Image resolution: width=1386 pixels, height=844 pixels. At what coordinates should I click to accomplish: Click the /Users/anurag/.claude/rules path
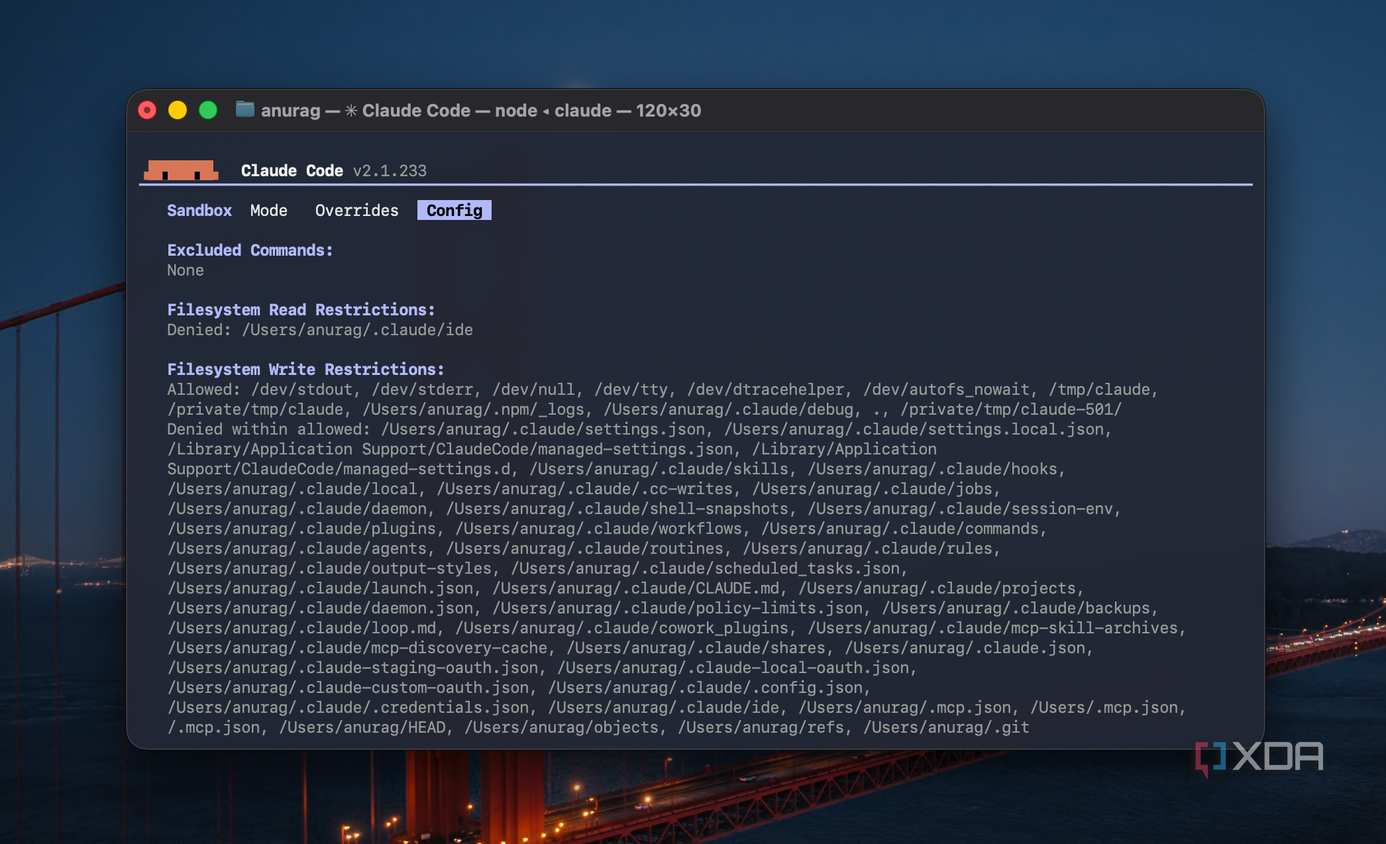868,549
